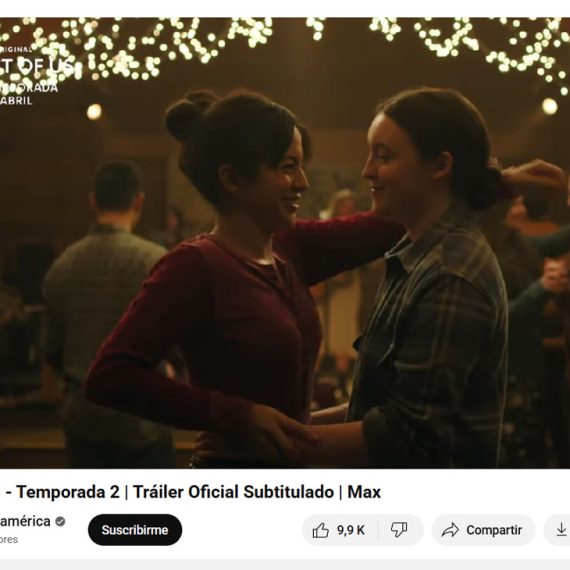Click the Last of Us logo overlay
570x570 pixels.
36,66
